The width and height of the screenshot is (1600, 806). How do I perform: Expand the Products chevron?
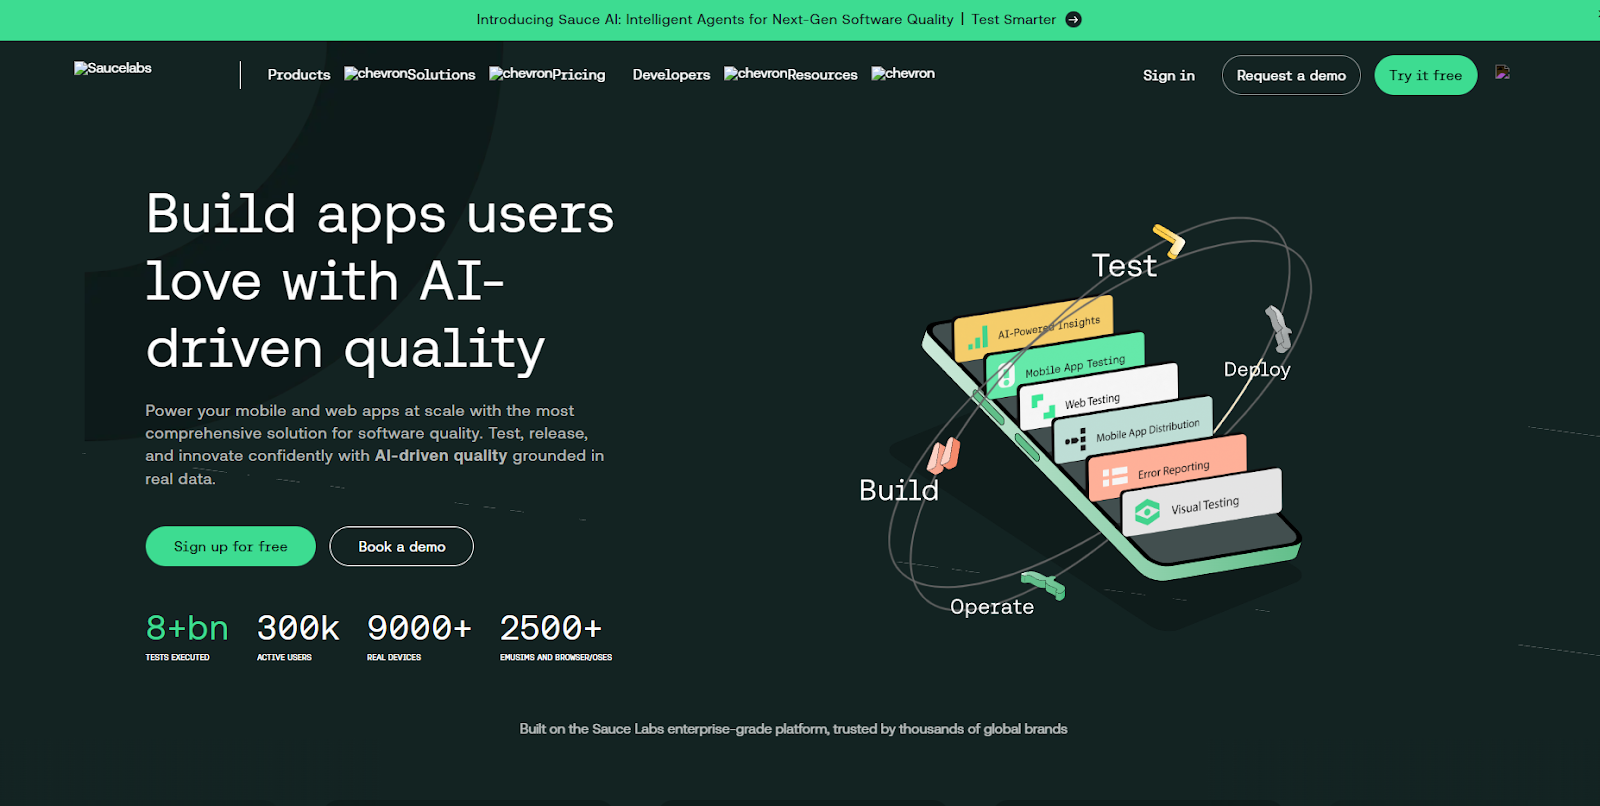coord(375,73)
